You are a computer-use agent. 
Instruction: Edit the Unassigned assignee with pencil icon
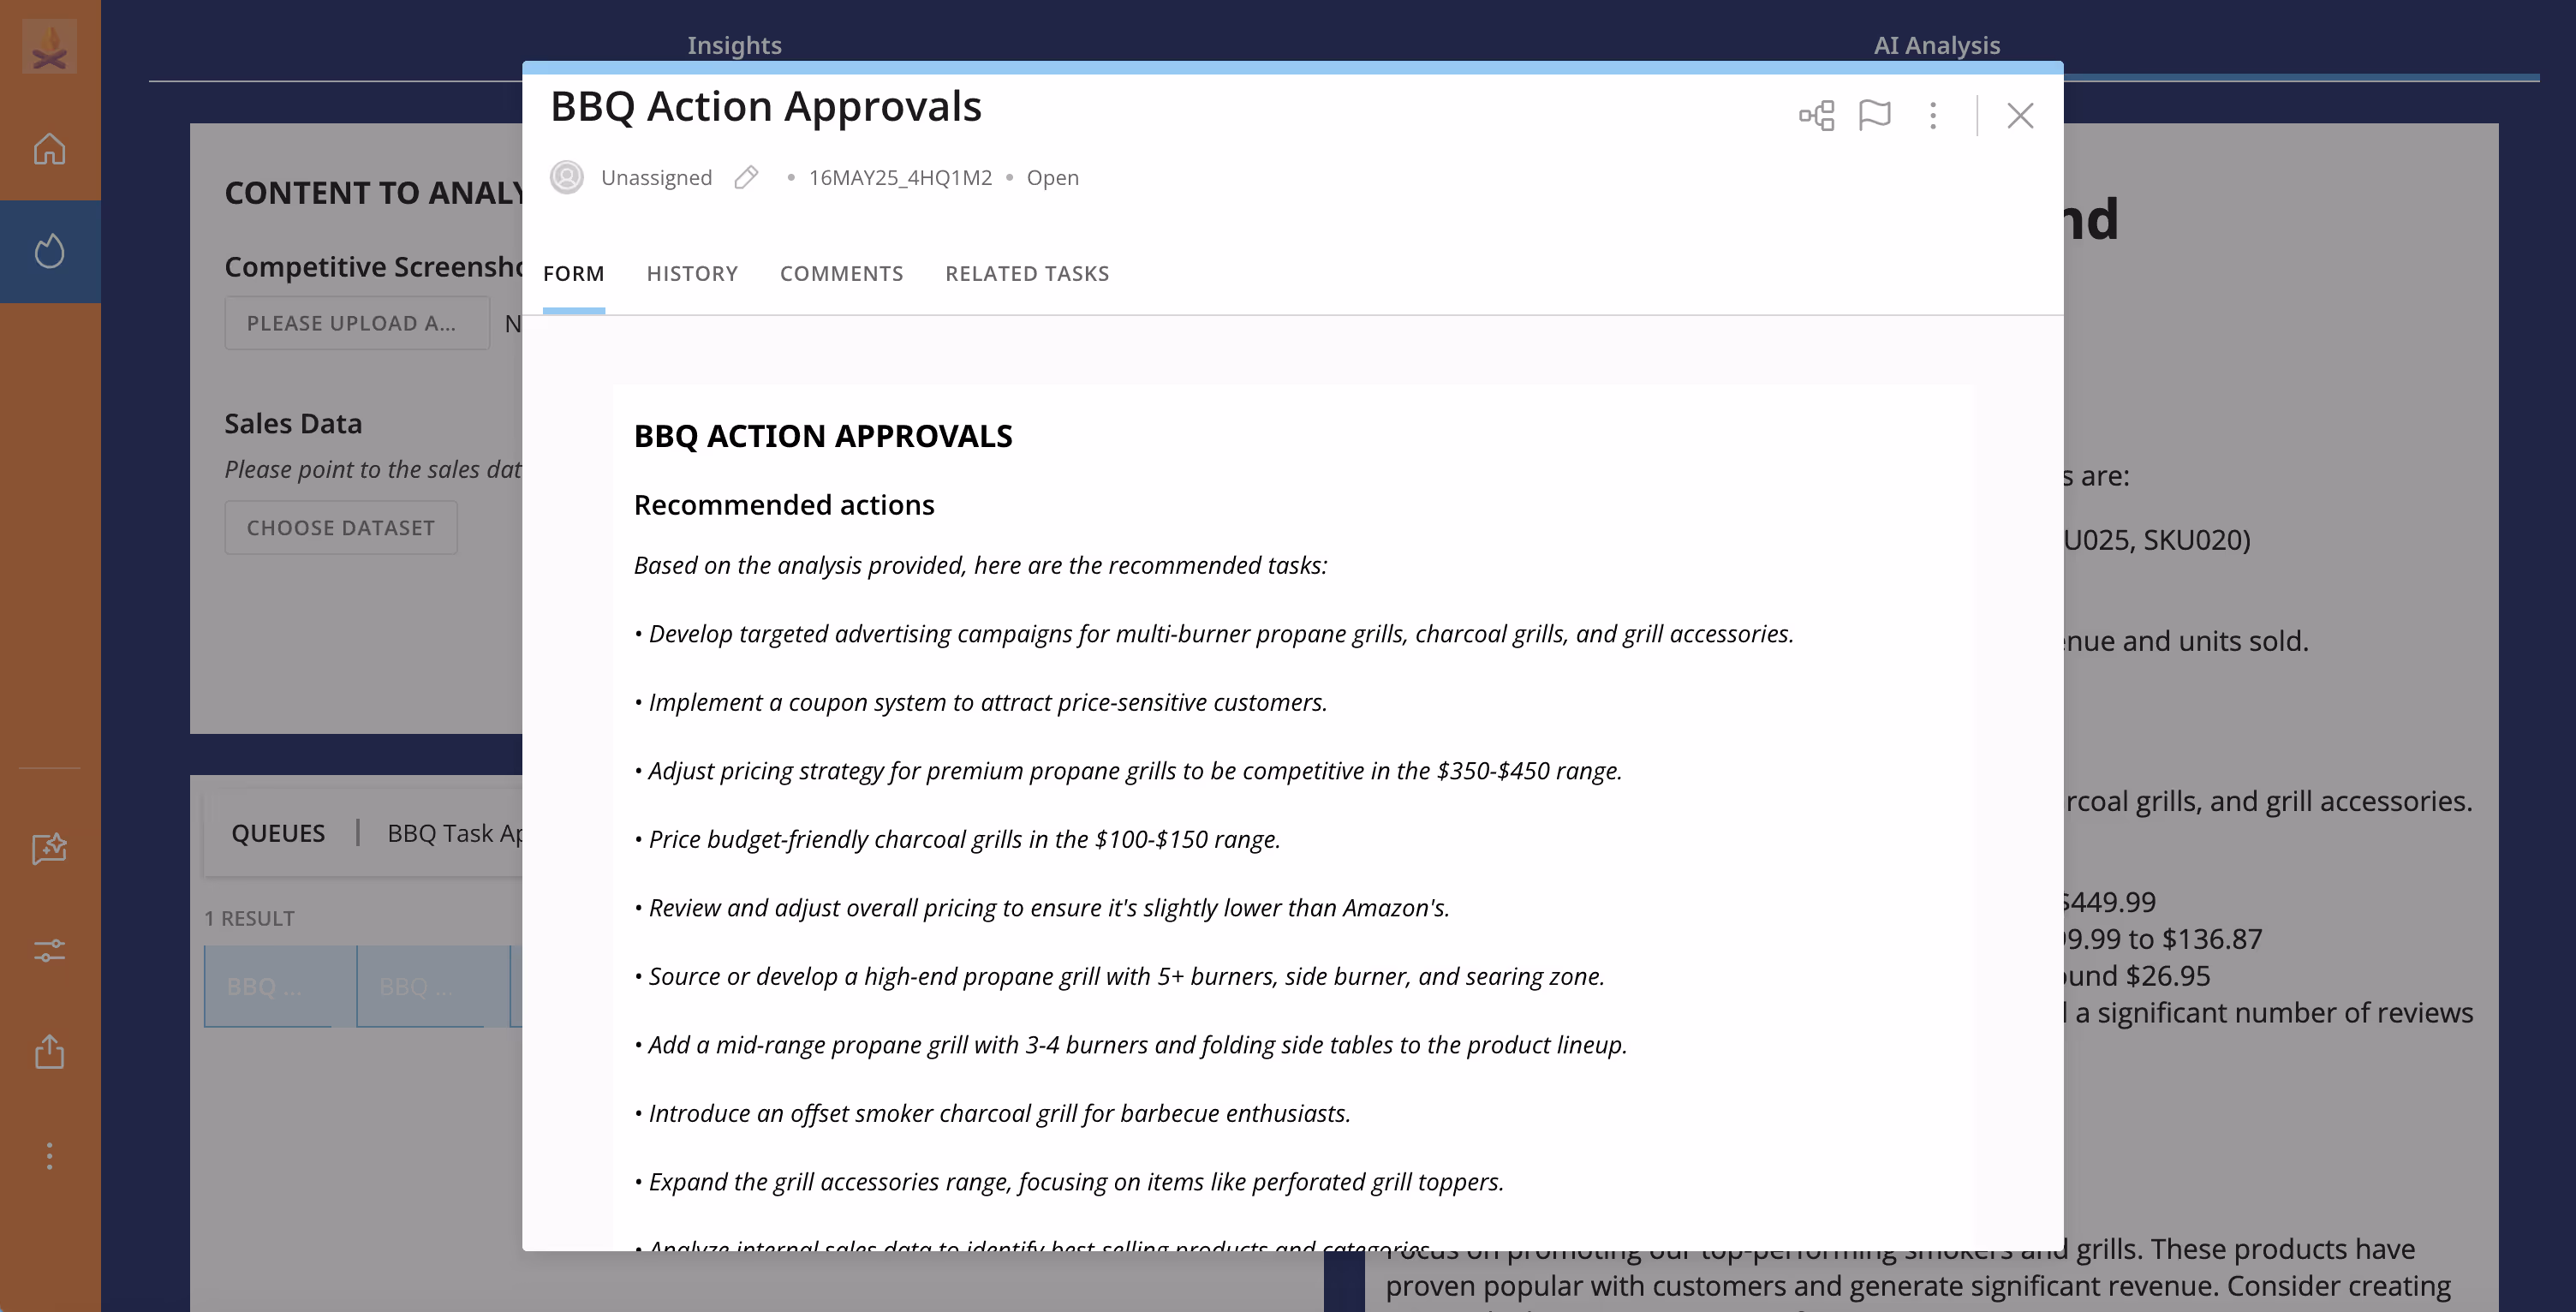tap(746, 177)
